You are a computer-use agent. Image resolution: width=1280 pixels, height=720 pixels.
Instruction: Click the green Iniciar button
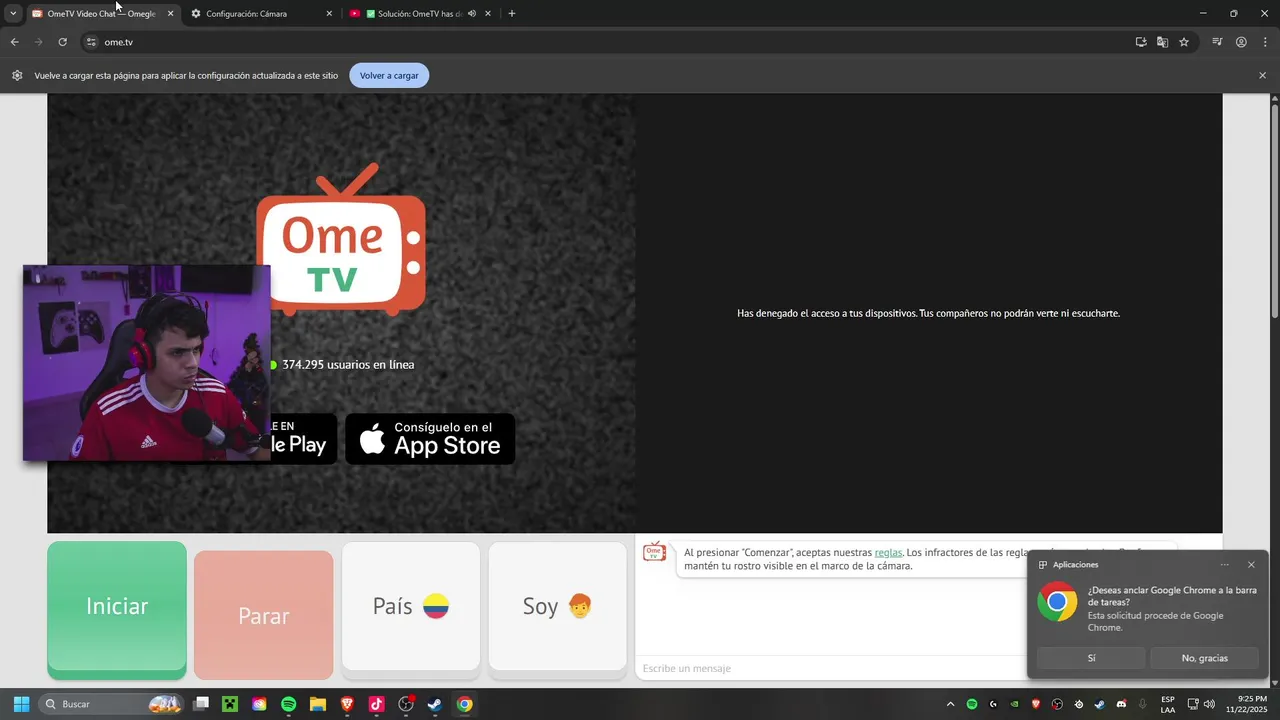click(x=117, y=610)
